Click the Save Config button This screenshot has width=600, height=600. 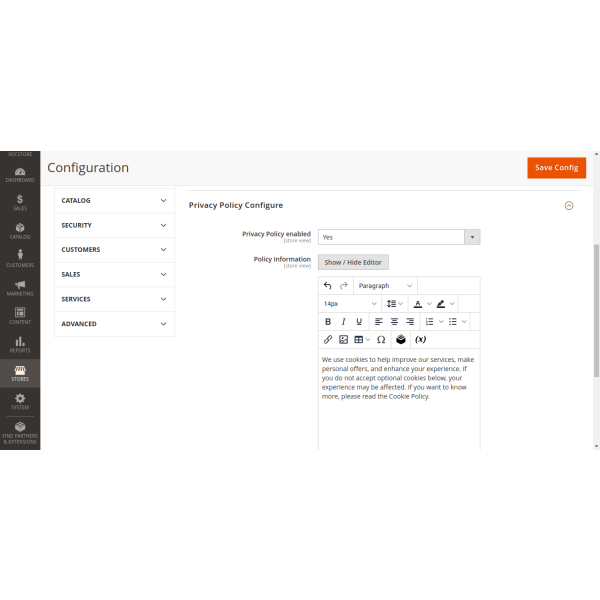coord(556,168)
